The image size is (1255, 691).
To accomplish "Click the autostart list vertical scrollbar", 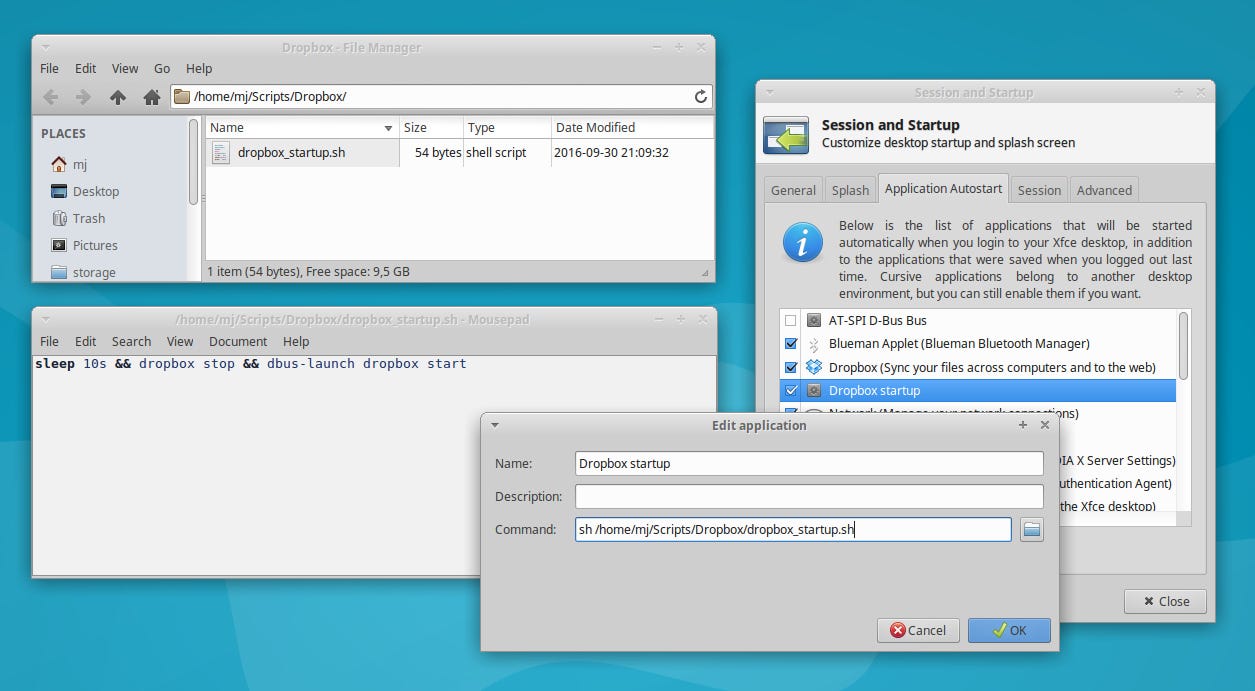I will [x=1184, y=345].
